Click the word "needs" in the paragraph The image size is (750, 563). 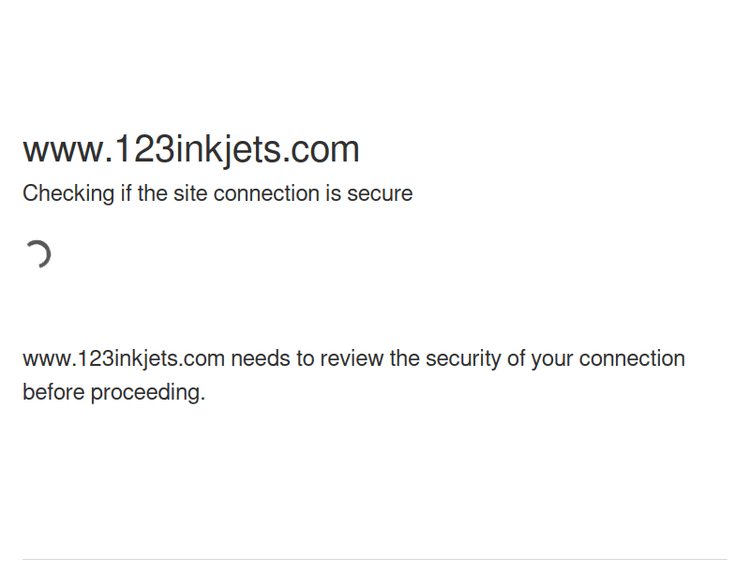click(260, 358)
